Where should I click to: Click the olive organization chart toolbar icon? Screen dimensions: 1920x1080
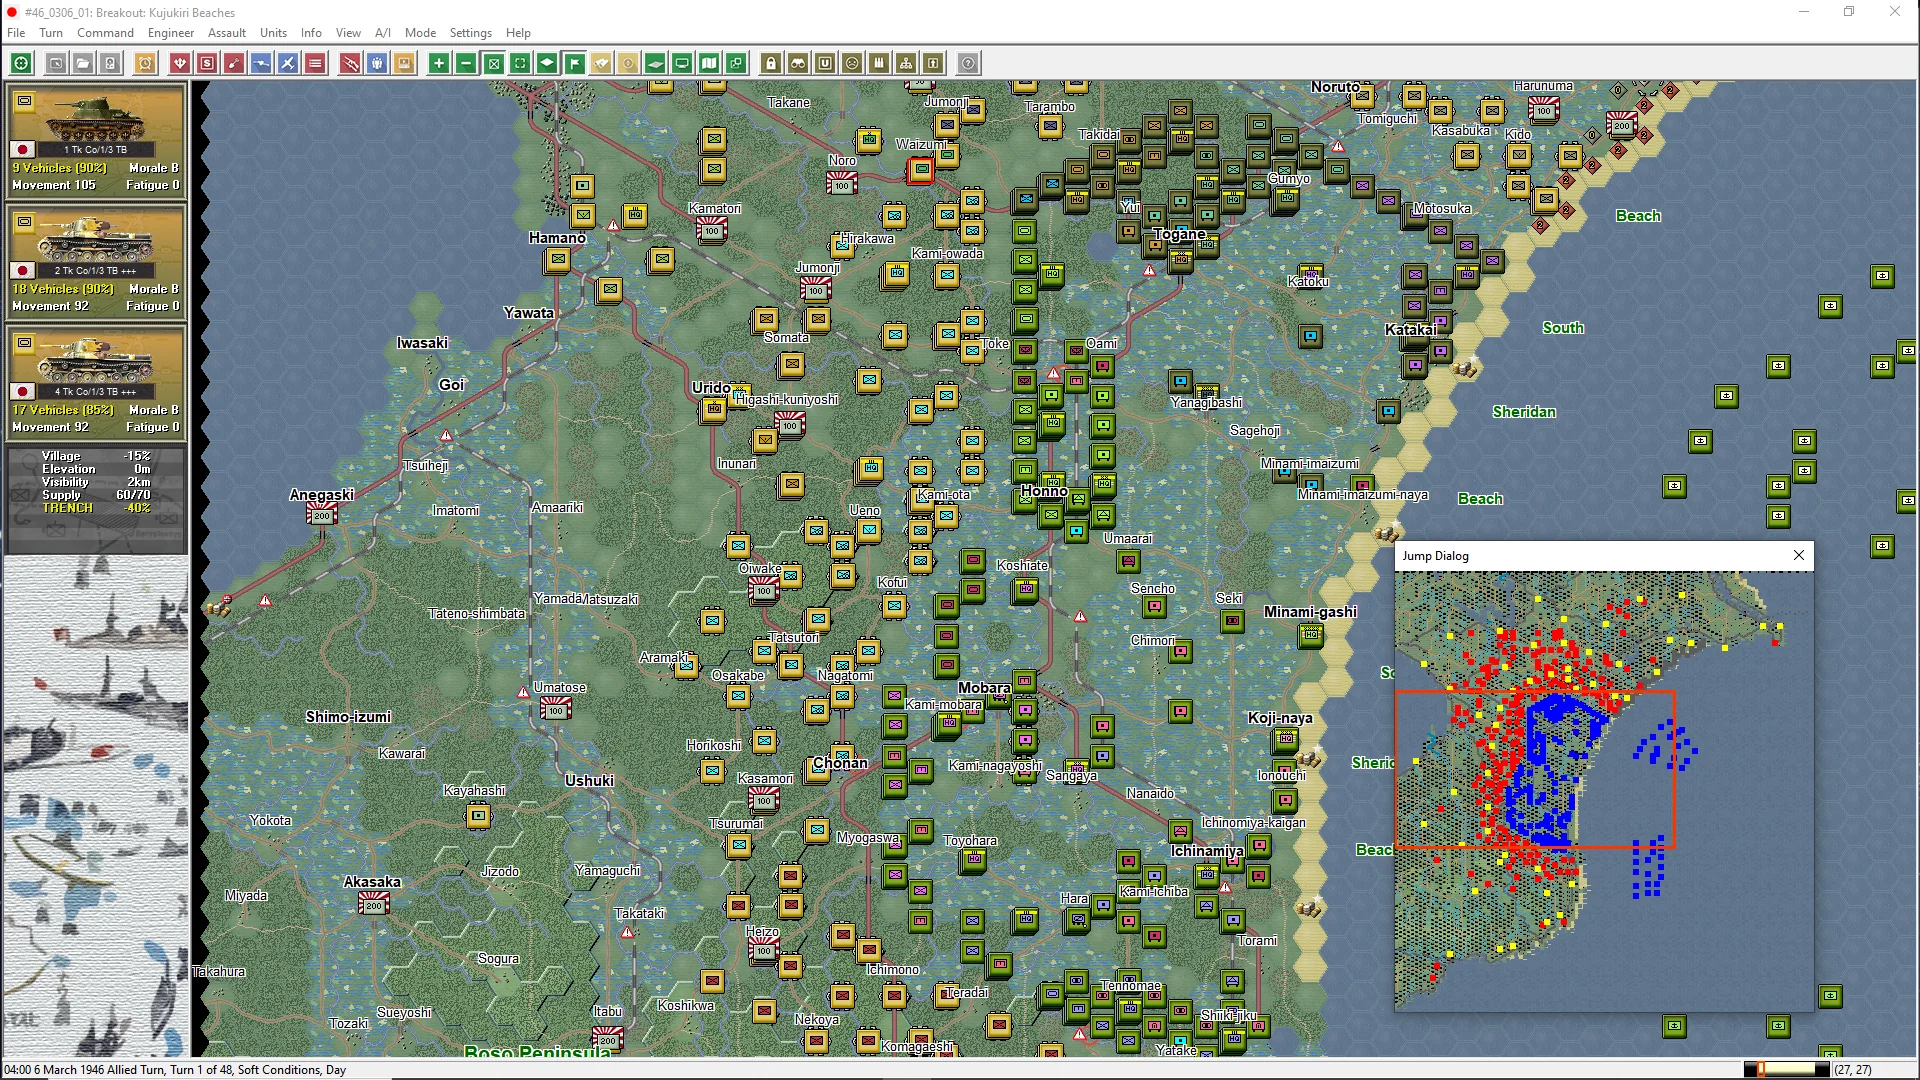coord(906,64)
